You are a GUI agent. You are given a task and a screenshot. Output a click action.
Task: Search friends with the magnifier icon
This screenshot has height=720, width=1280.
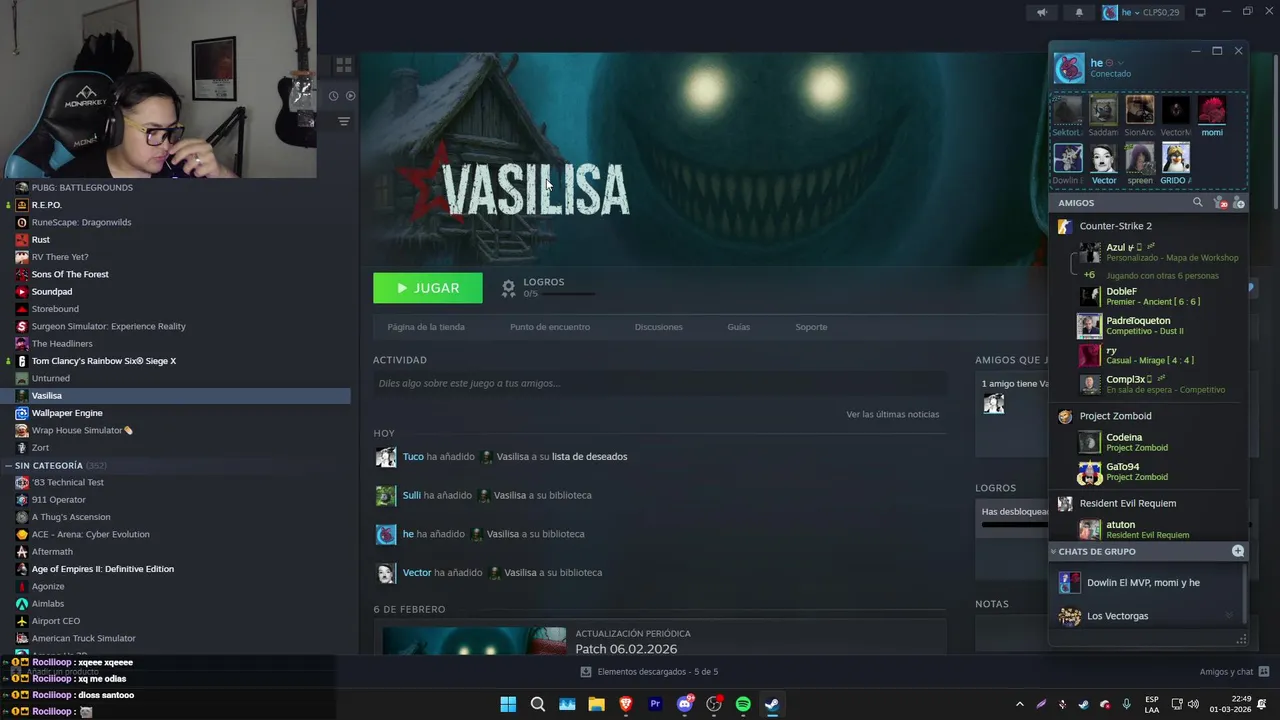click(1198, 203)
